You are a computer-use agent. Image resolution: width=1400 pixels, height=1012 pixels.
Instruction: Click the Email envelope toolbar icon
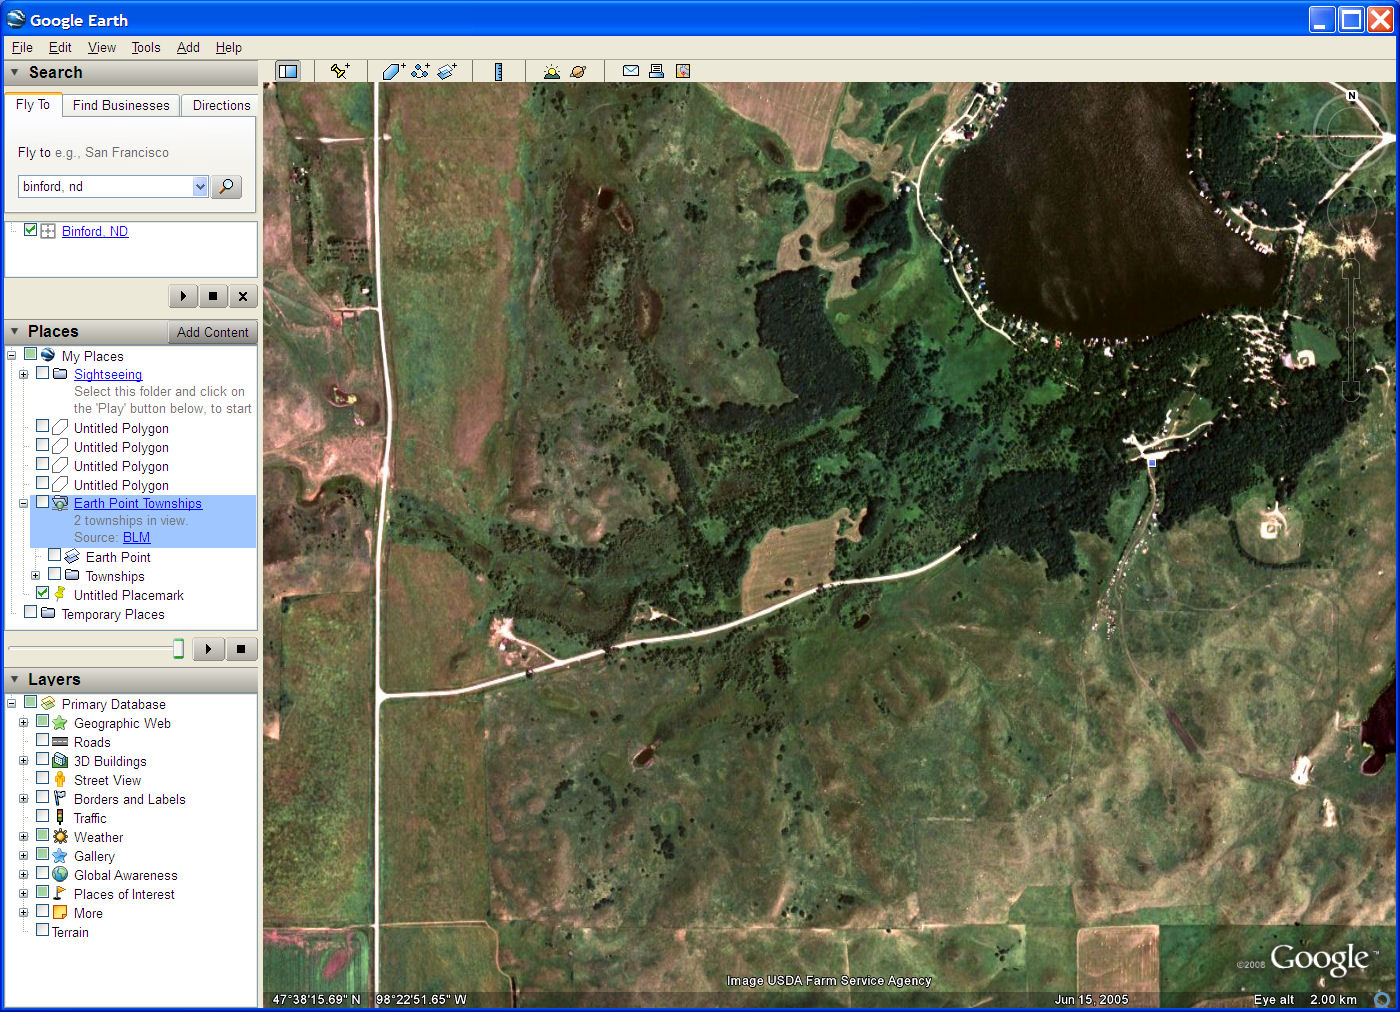pos(631,71)
